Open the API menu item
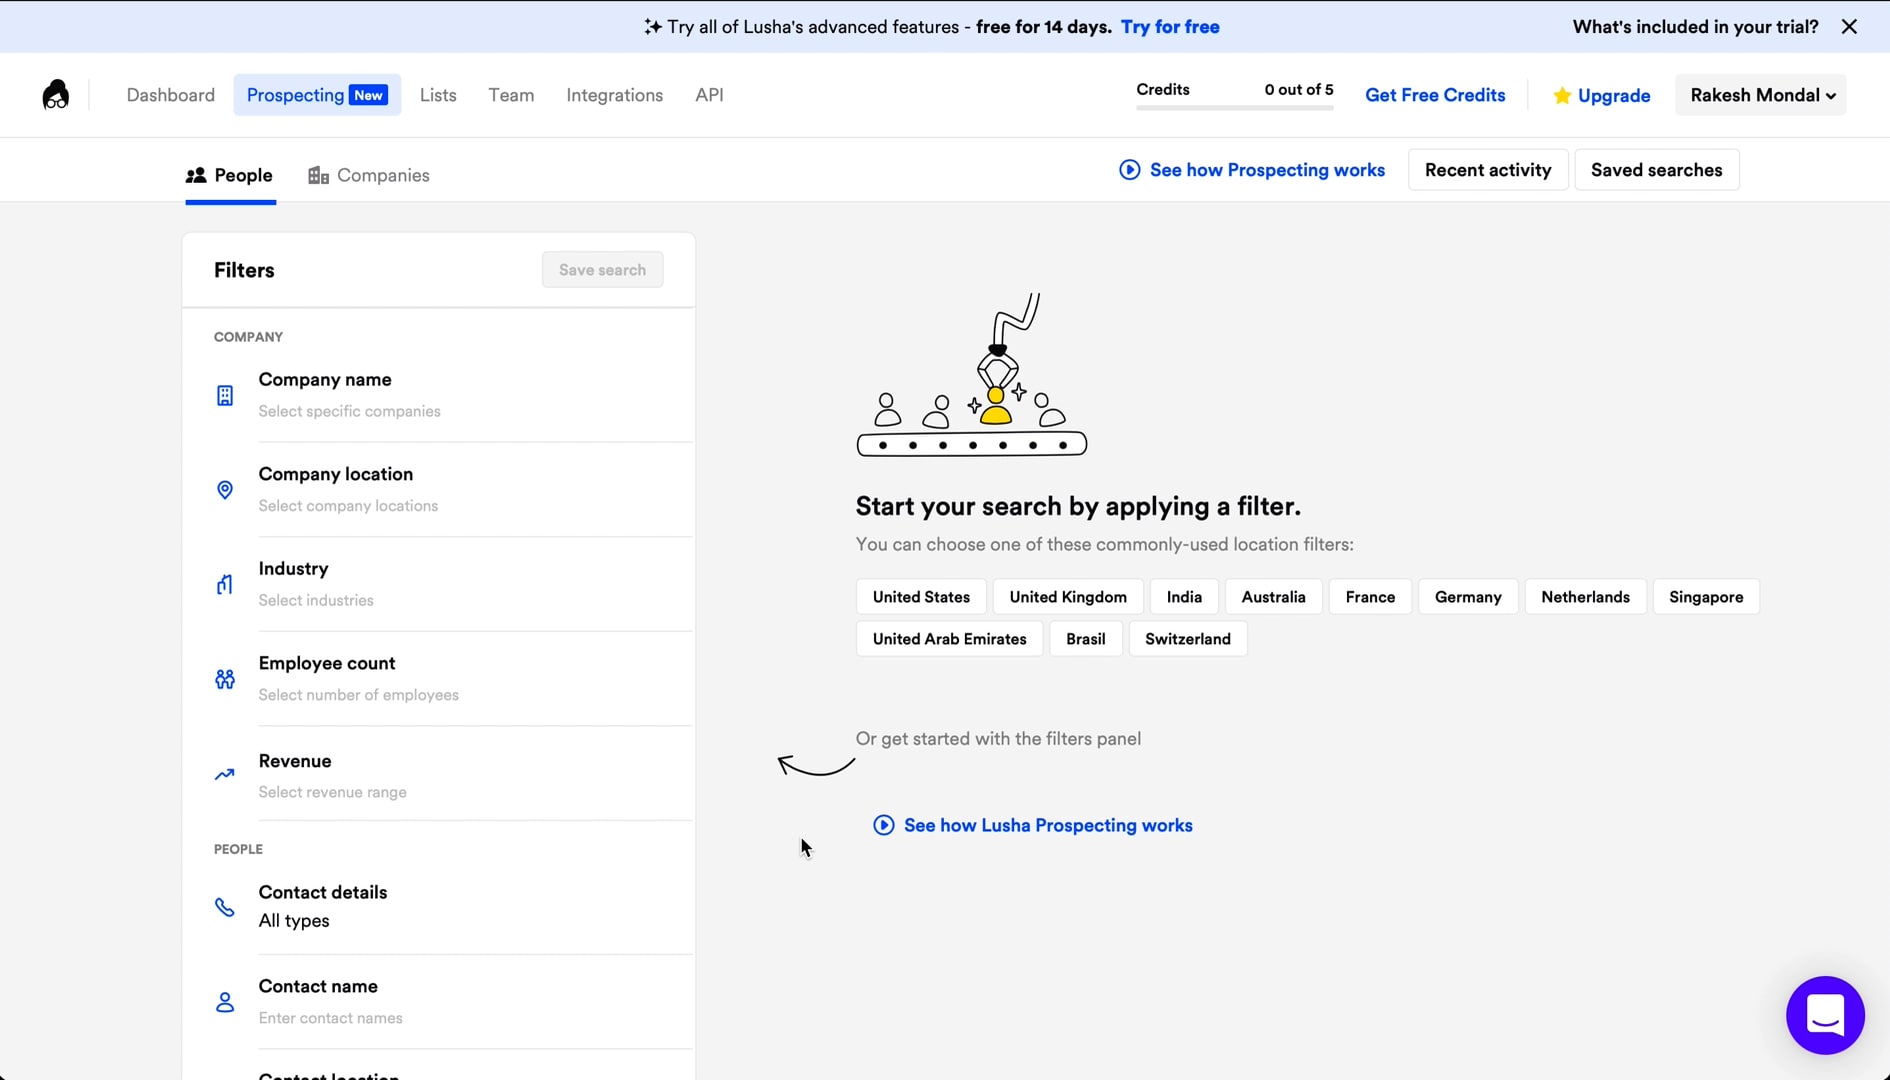 tap(709, 95)
